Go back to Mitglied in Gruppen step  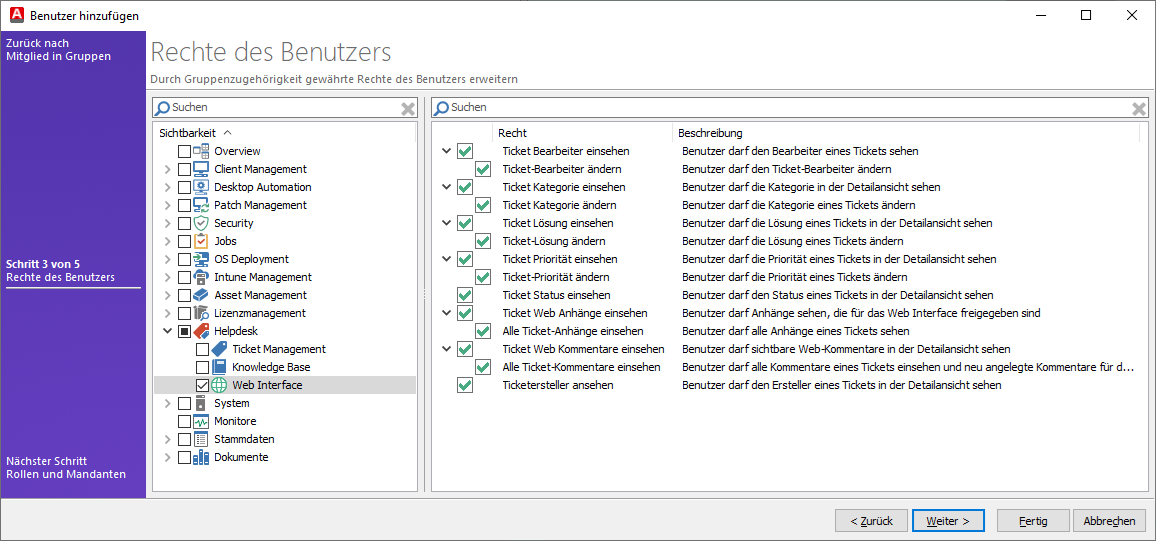58,49
